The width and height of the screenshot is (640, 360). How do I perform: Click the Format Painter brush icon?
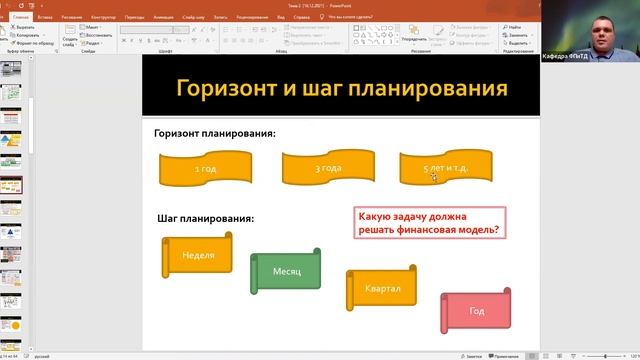pyautogui.click(x=13, y=43)
